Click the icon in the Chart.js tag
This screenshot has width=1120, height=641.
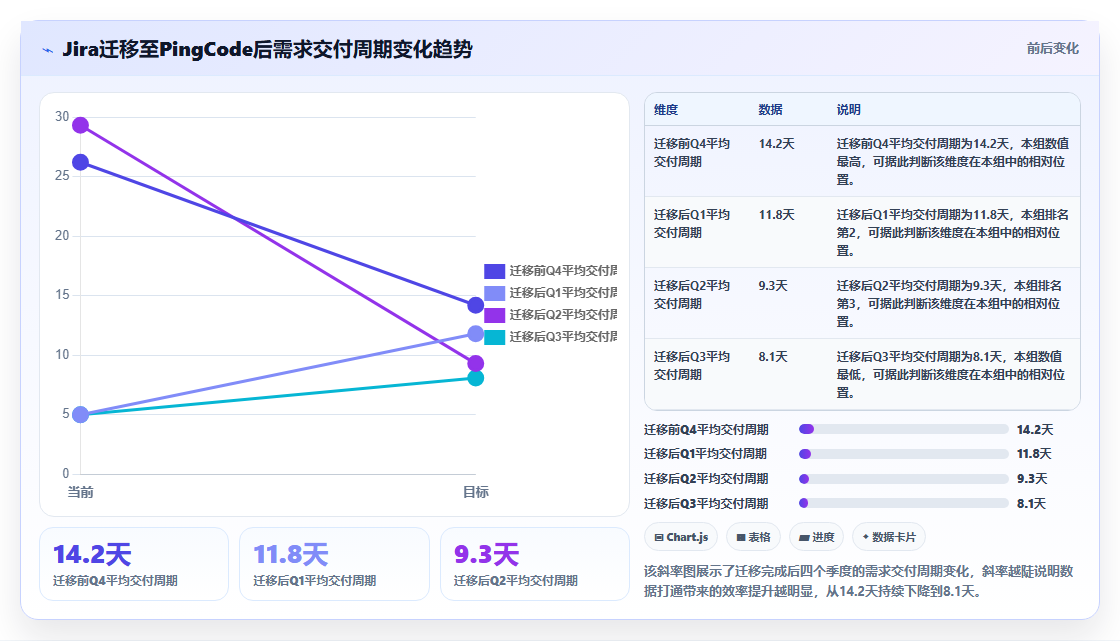(659, 537)
